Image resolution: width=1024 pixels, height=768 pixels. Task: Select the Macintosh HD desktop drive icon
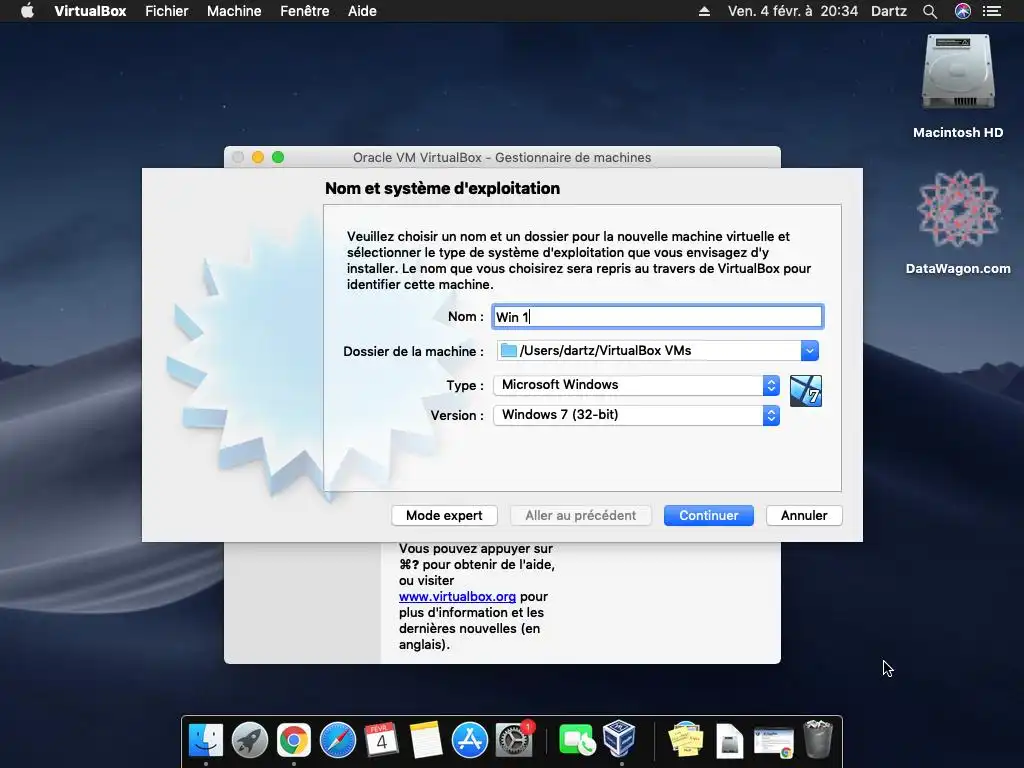958,72
